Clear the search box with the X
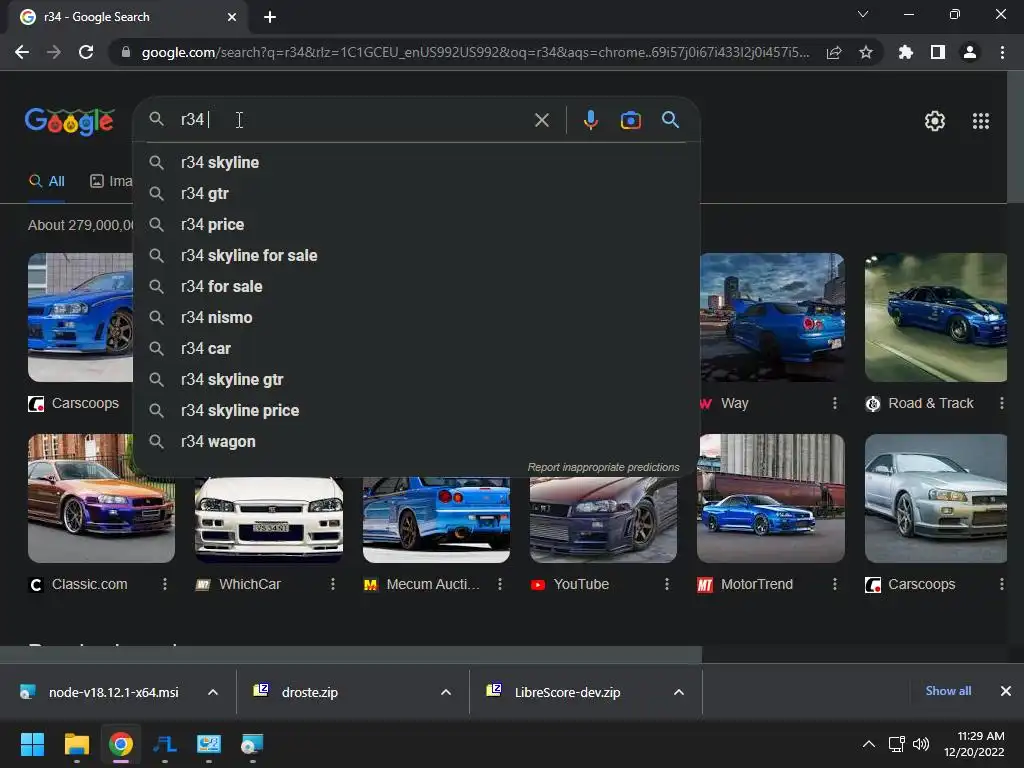This screenshot has width=1024, height=768. point(541,120)
